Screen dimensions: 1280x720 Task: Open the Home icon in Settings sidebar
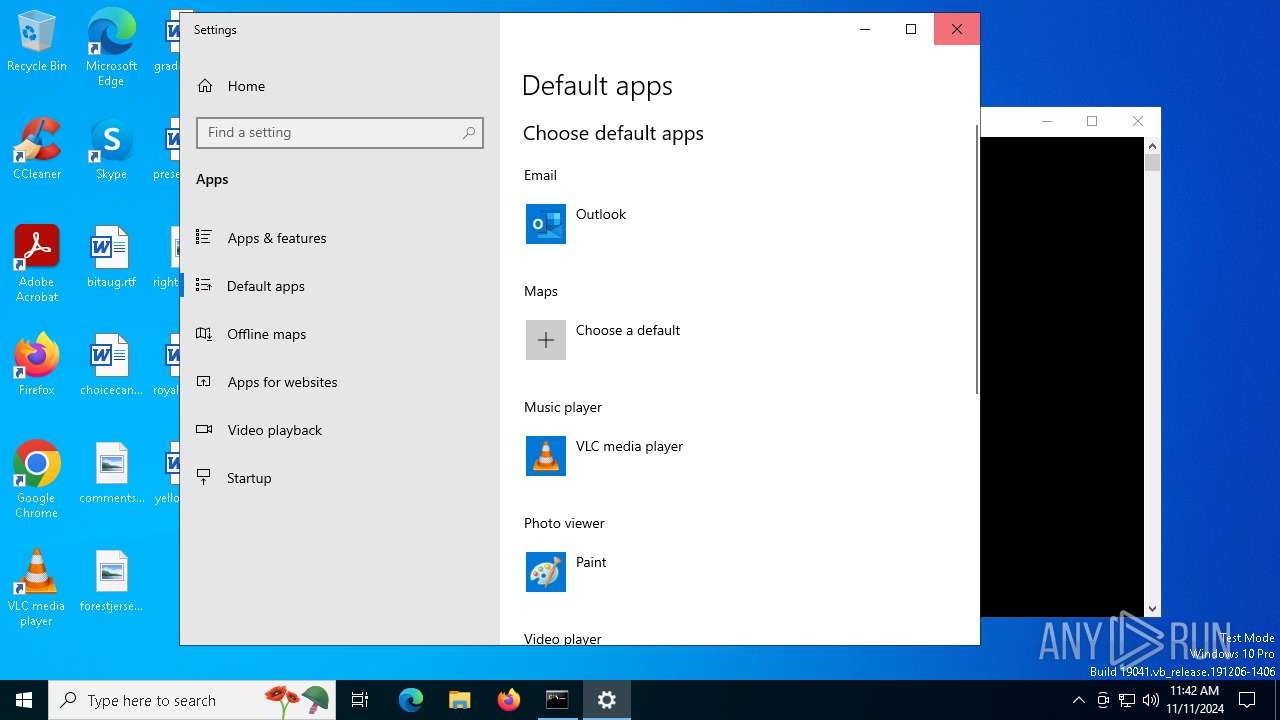205,86
